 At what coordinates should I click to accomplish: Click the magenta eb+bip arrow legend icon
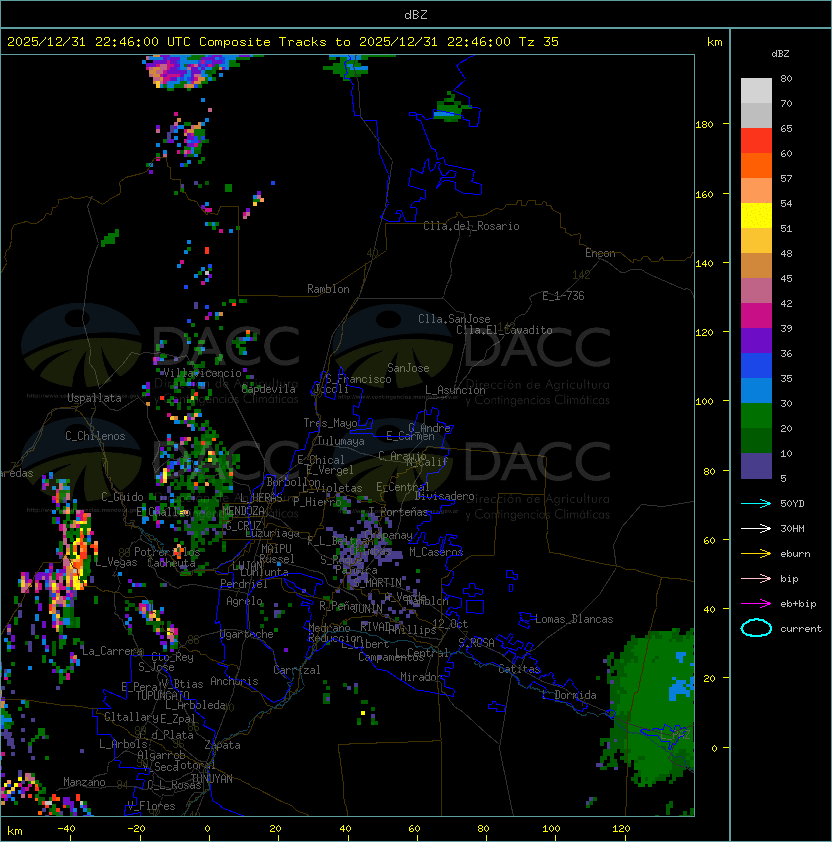756,604
